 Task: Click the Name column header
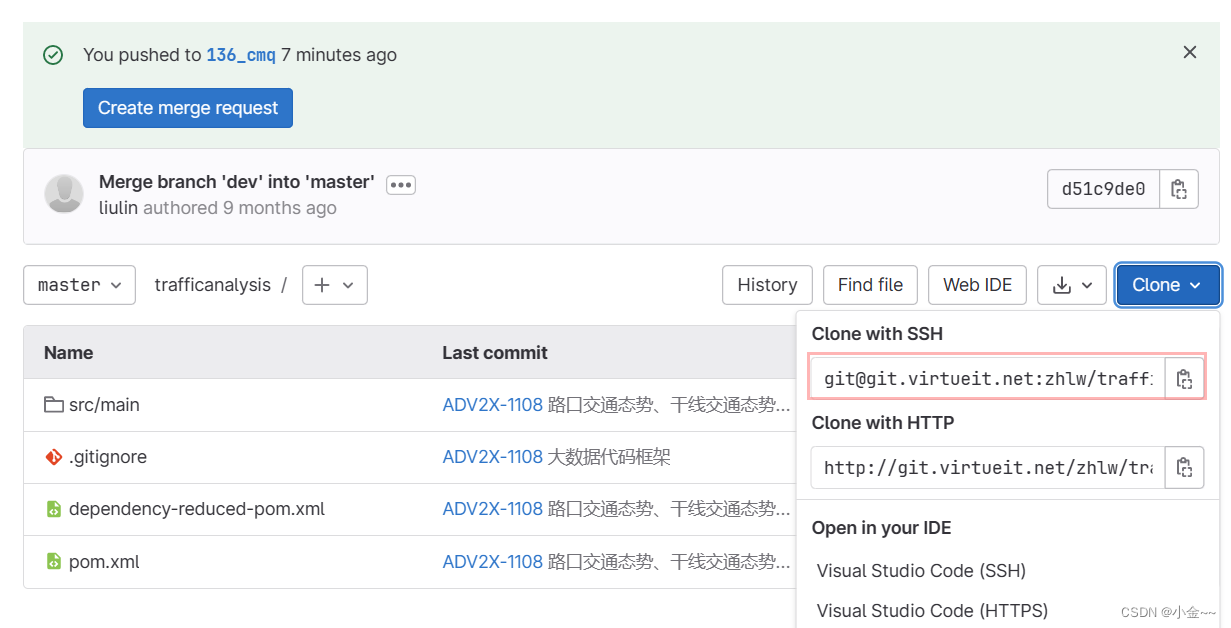pos(69,352)
